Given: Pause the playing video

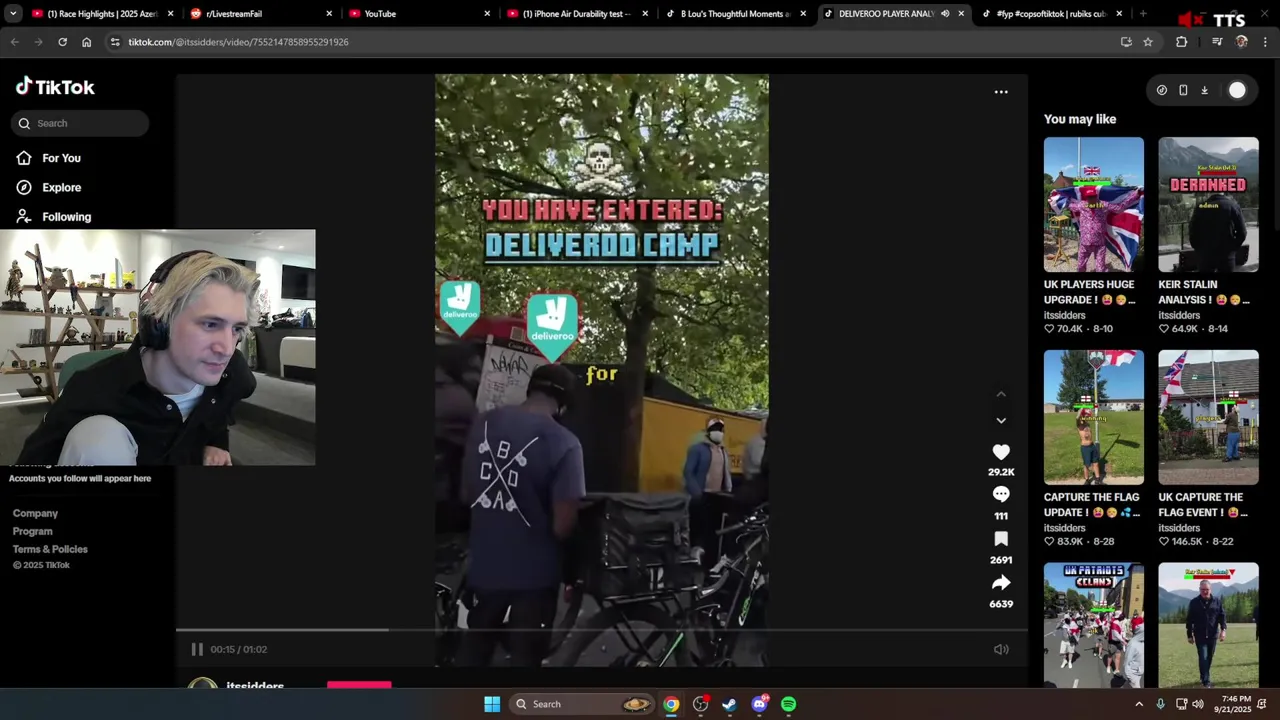Looking at the screenshot, I should [x=197, y=649].
